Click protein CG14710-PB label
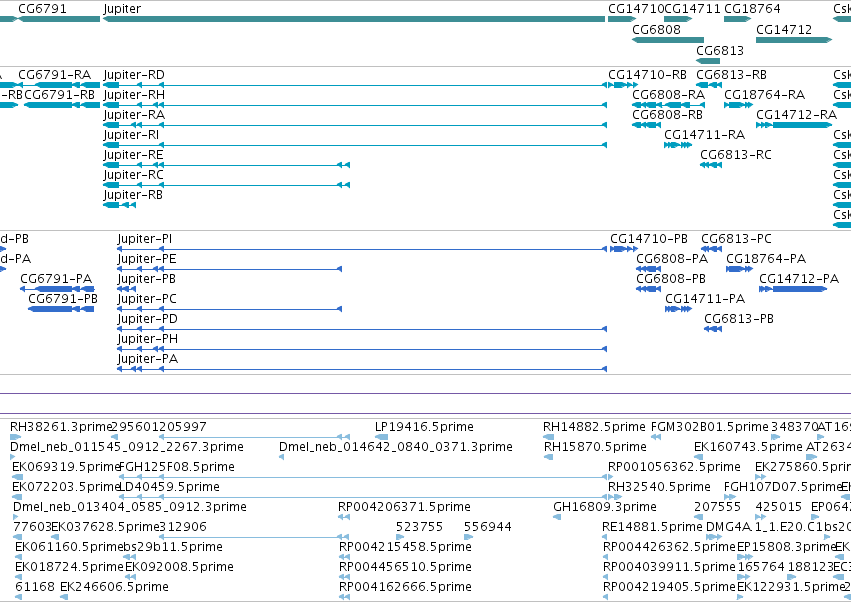The width and height of the screenshot is (851, 602). [x=649, y=239]
